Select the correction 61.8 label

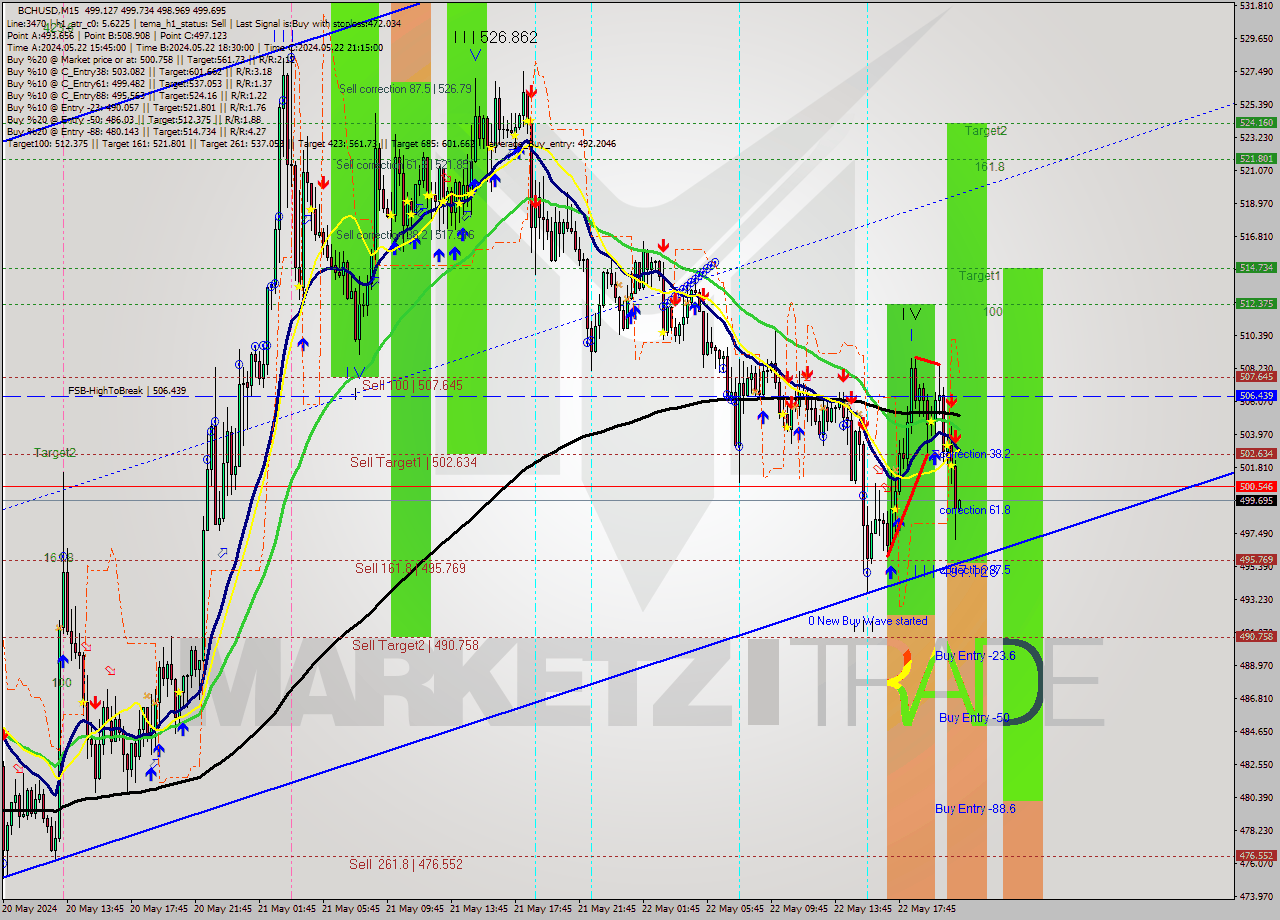974,510
